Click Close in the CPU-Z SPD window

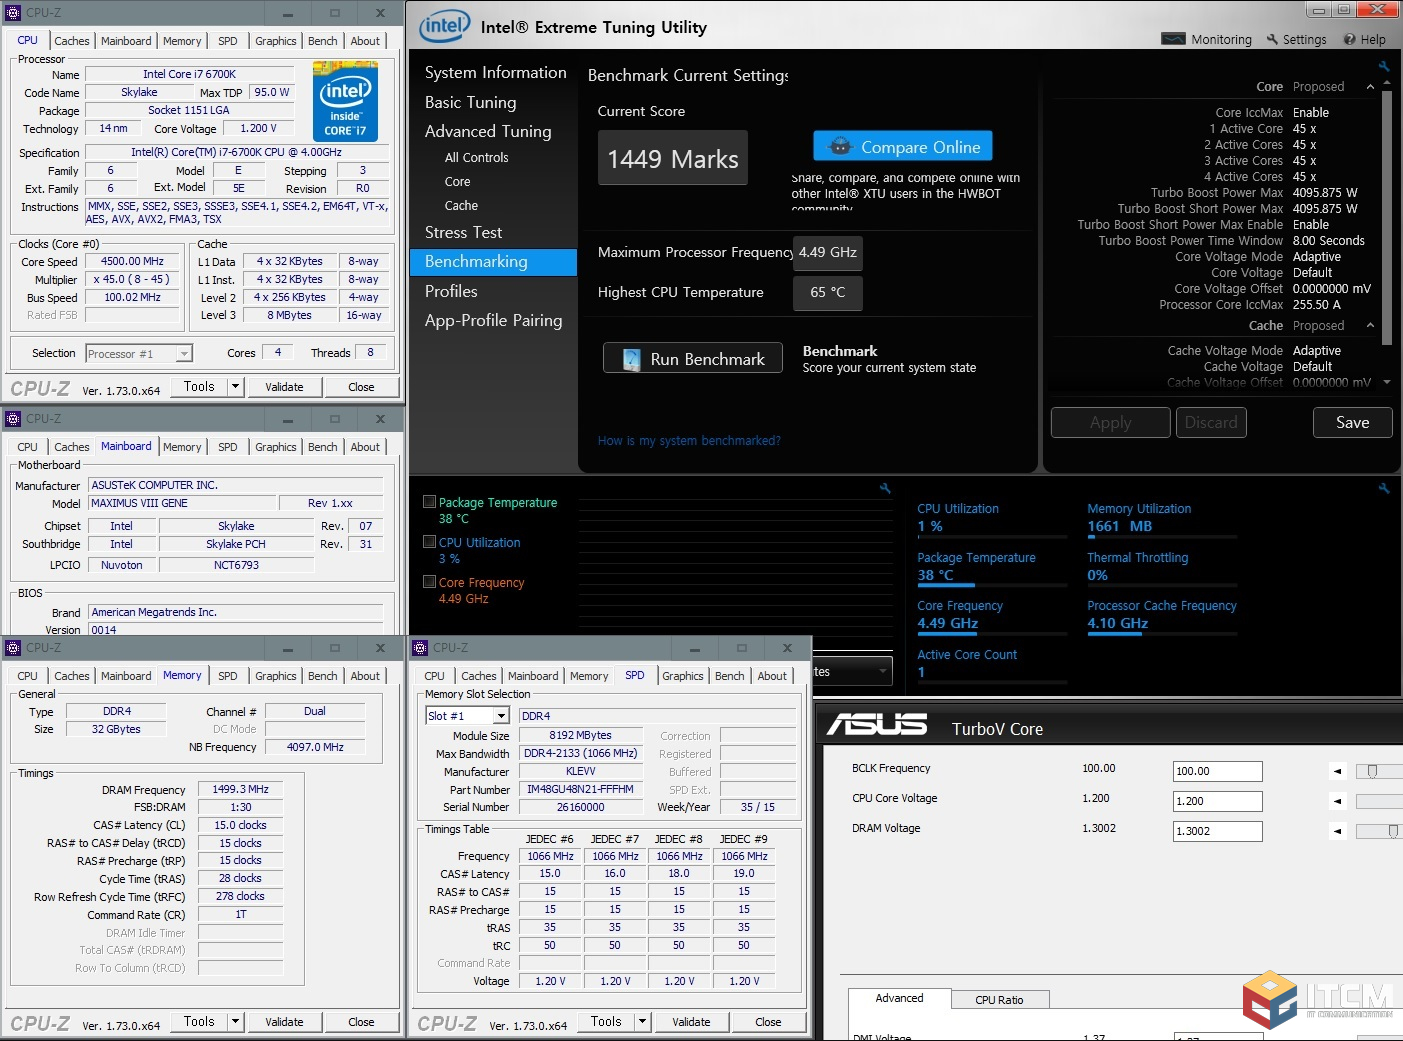pyautogui.click(x=768, y=1022)
